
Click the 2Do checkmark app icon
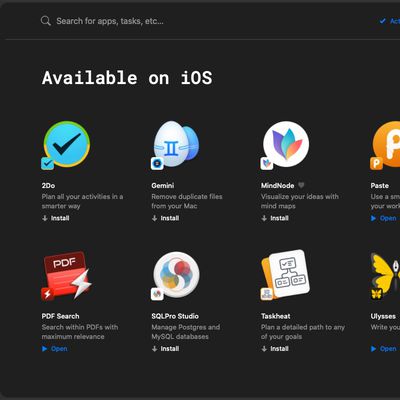67,144
